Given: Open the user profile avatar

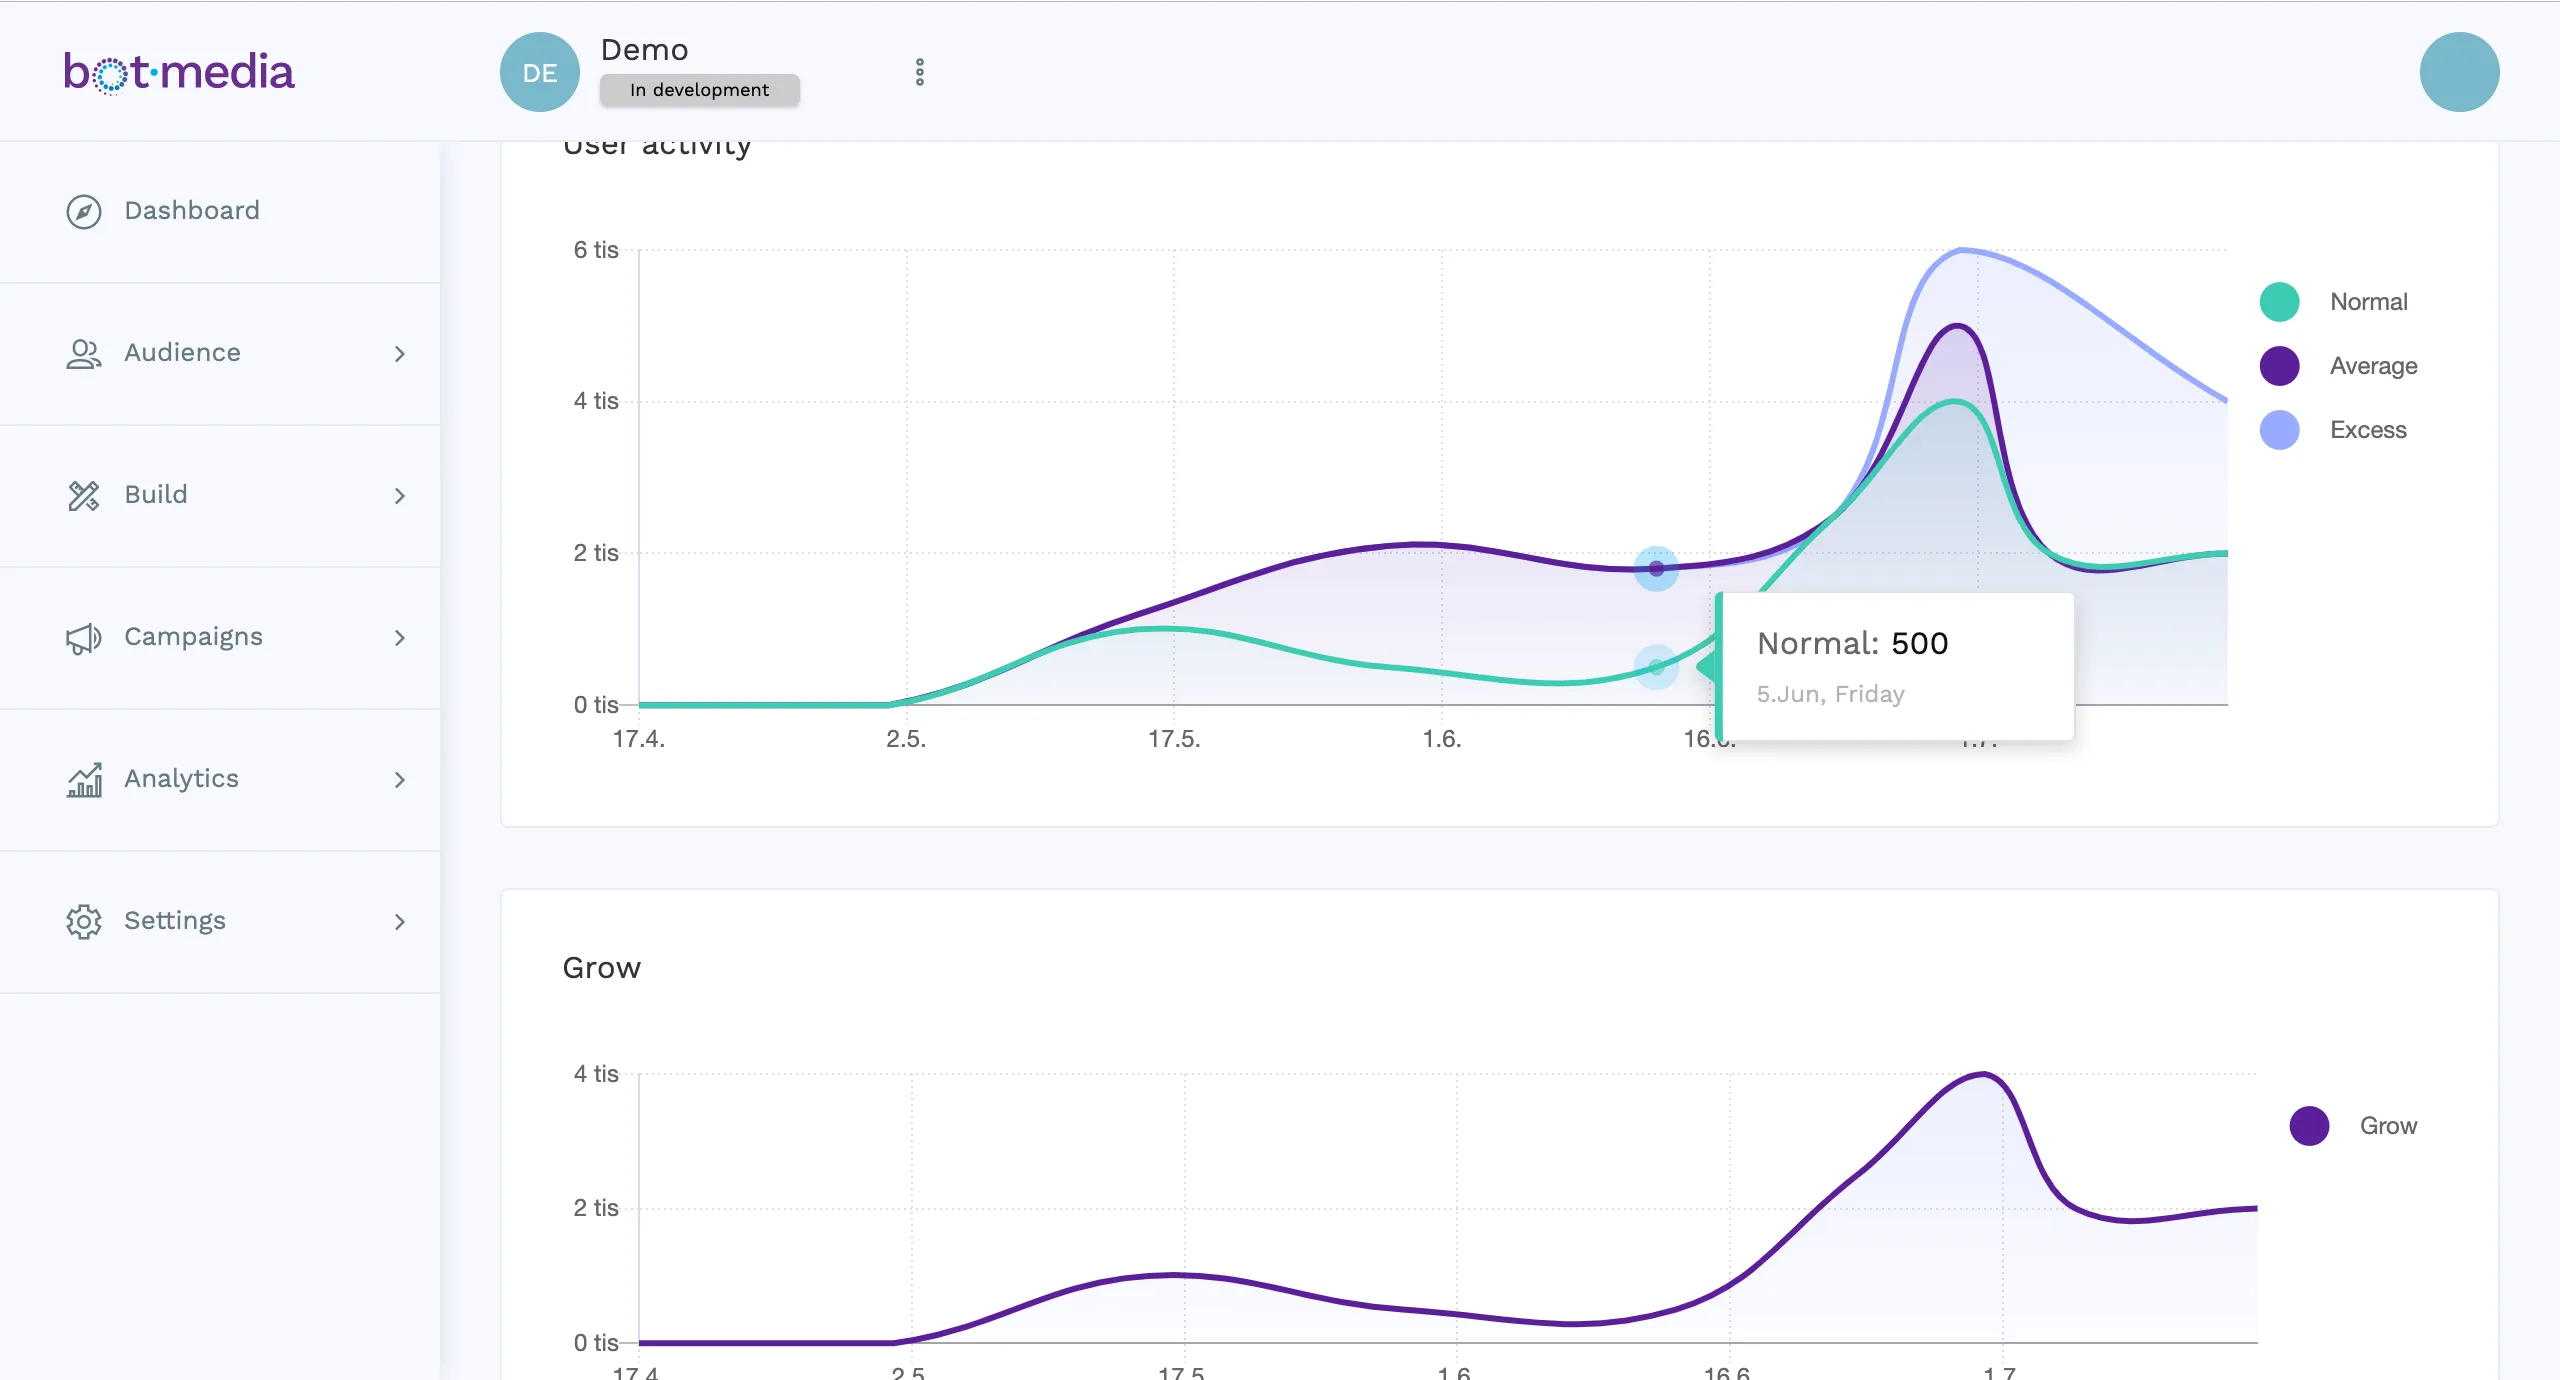Looking at the screenshot, I should (x=2459, y=72).
